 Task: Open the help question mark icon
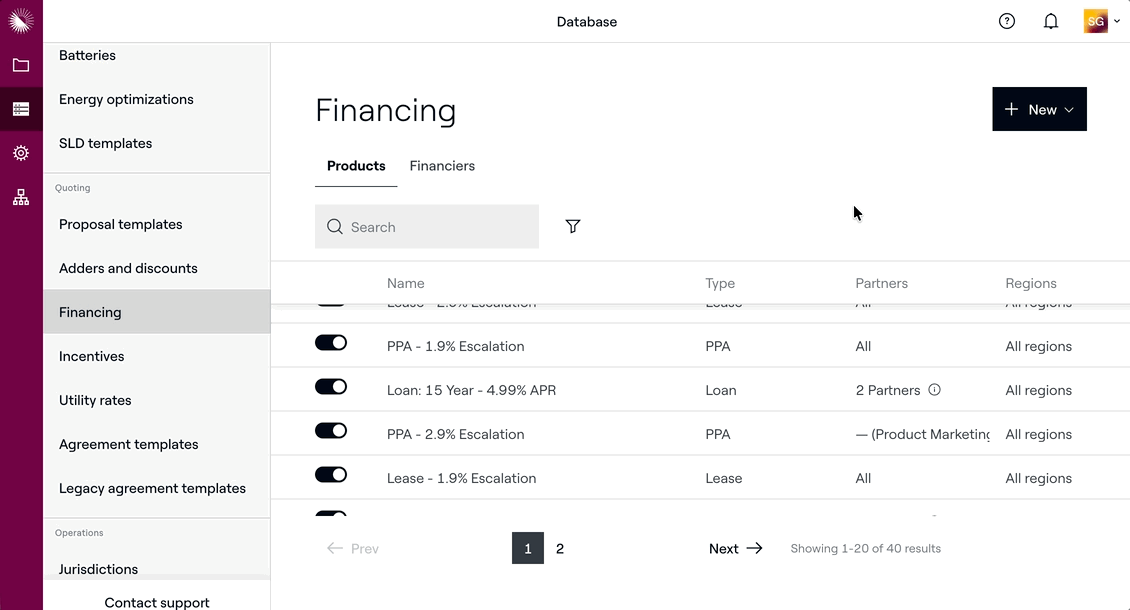(x=1007, y=21)
